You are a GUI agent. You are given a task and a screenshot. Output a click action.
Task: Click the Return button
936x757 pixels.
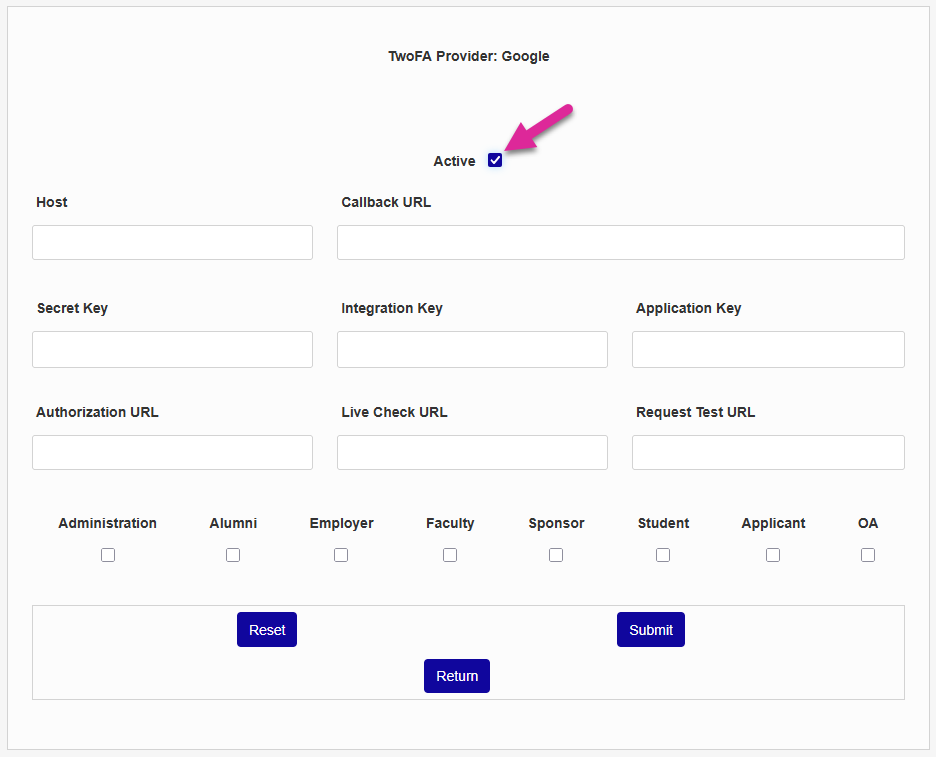pos(457,676)
